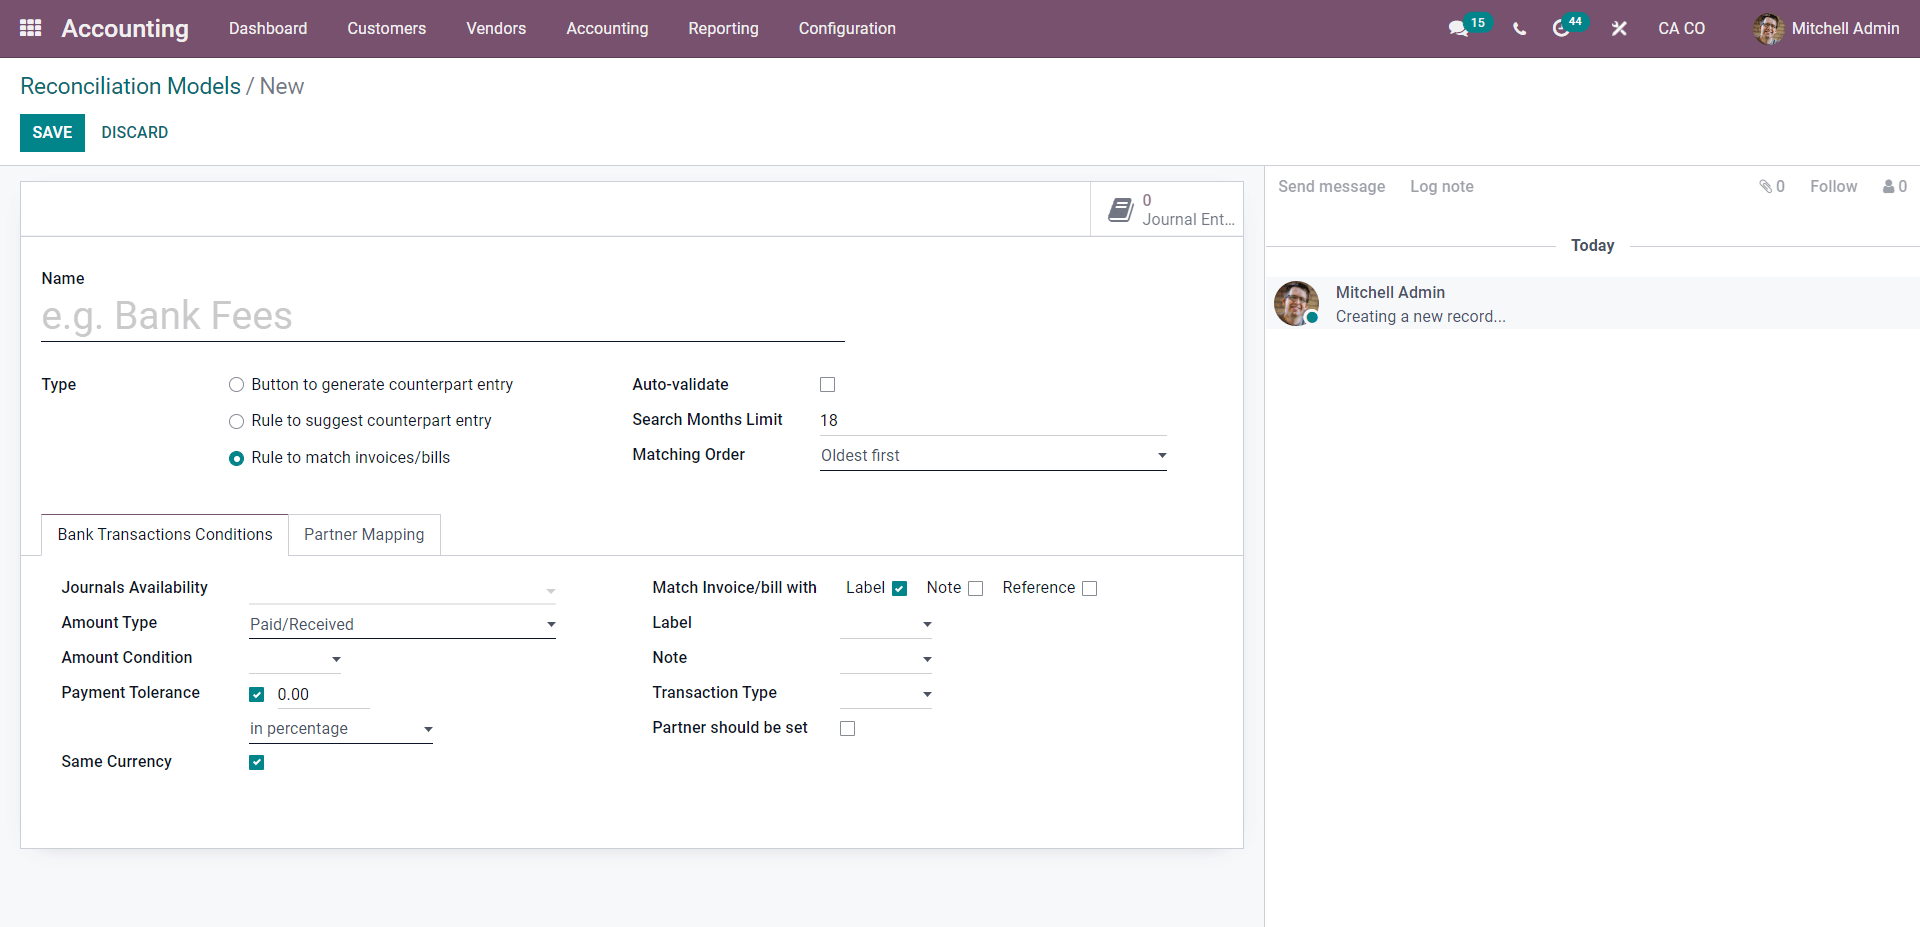
Task: Click the Name input field
Action: point(443,316)
